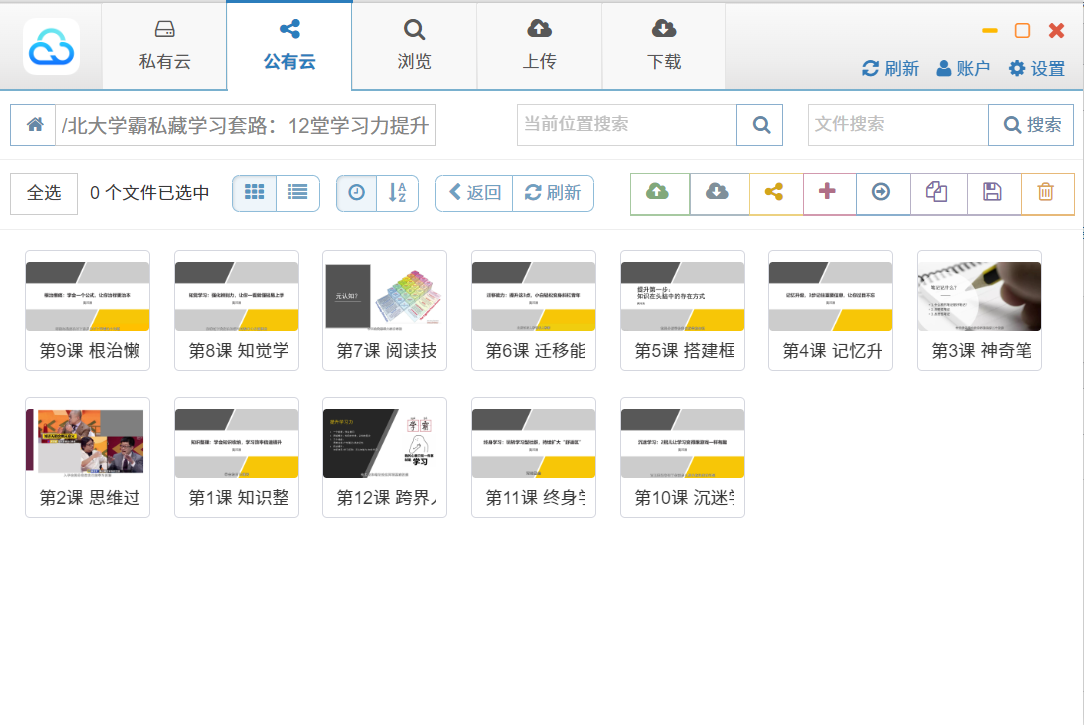The height and width of the screenshot is (725, 1084).
Task: Open the 私有云 tab
Action: pyautogui.click(x=165, y=45)
